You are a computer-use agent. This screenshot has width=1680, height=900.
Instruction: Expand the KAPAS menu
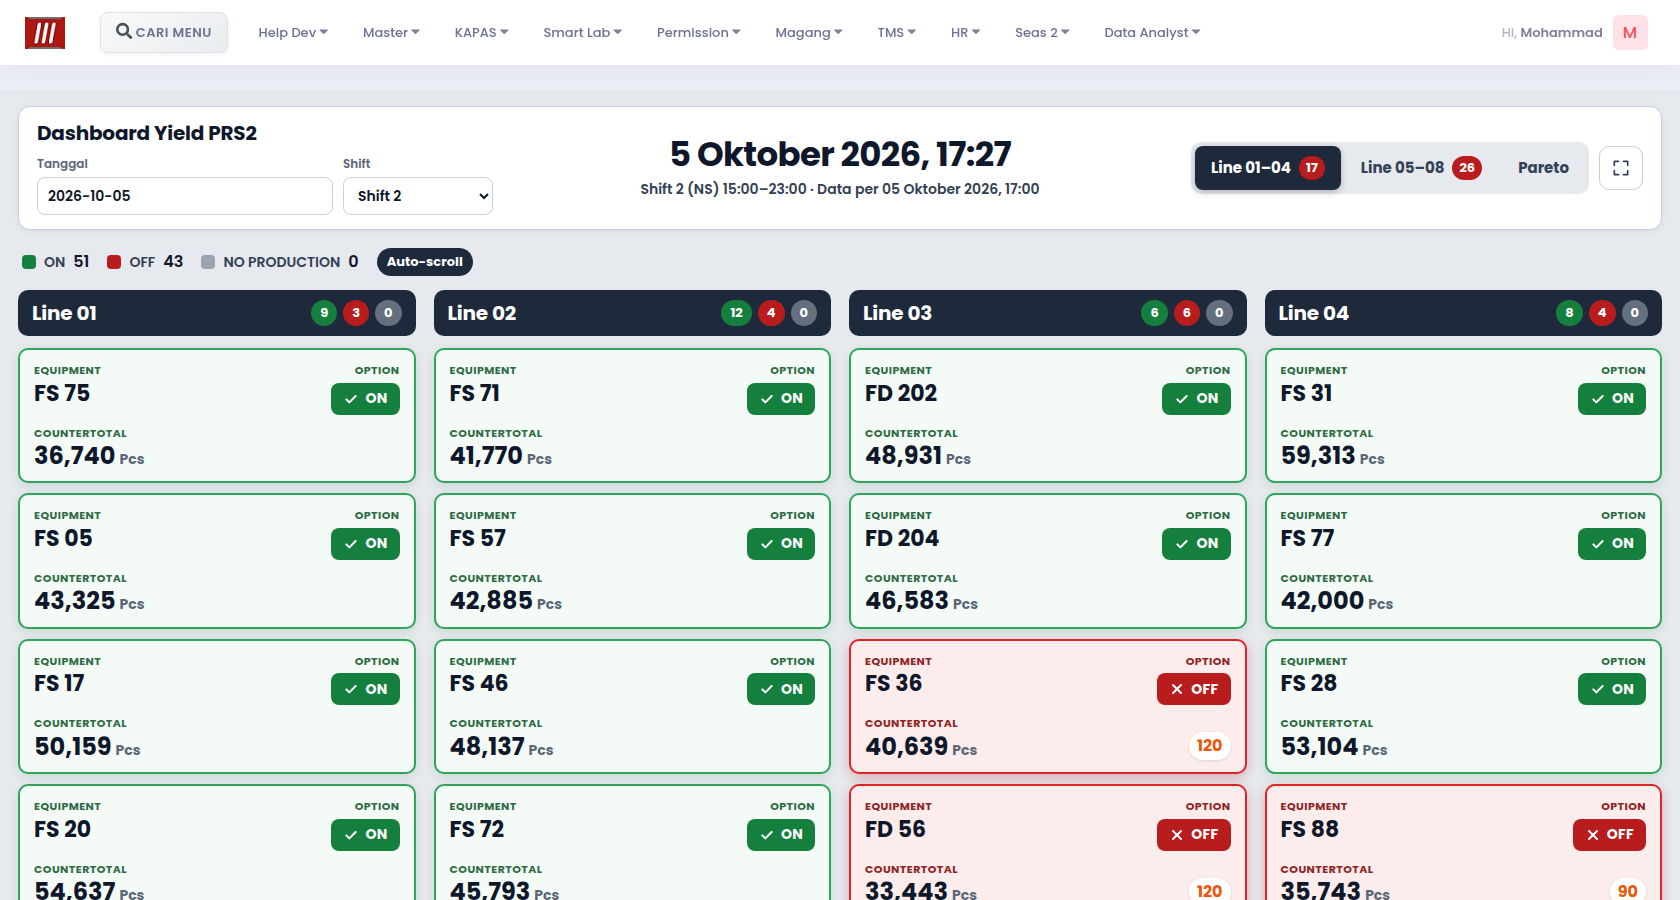pos(481,32)
